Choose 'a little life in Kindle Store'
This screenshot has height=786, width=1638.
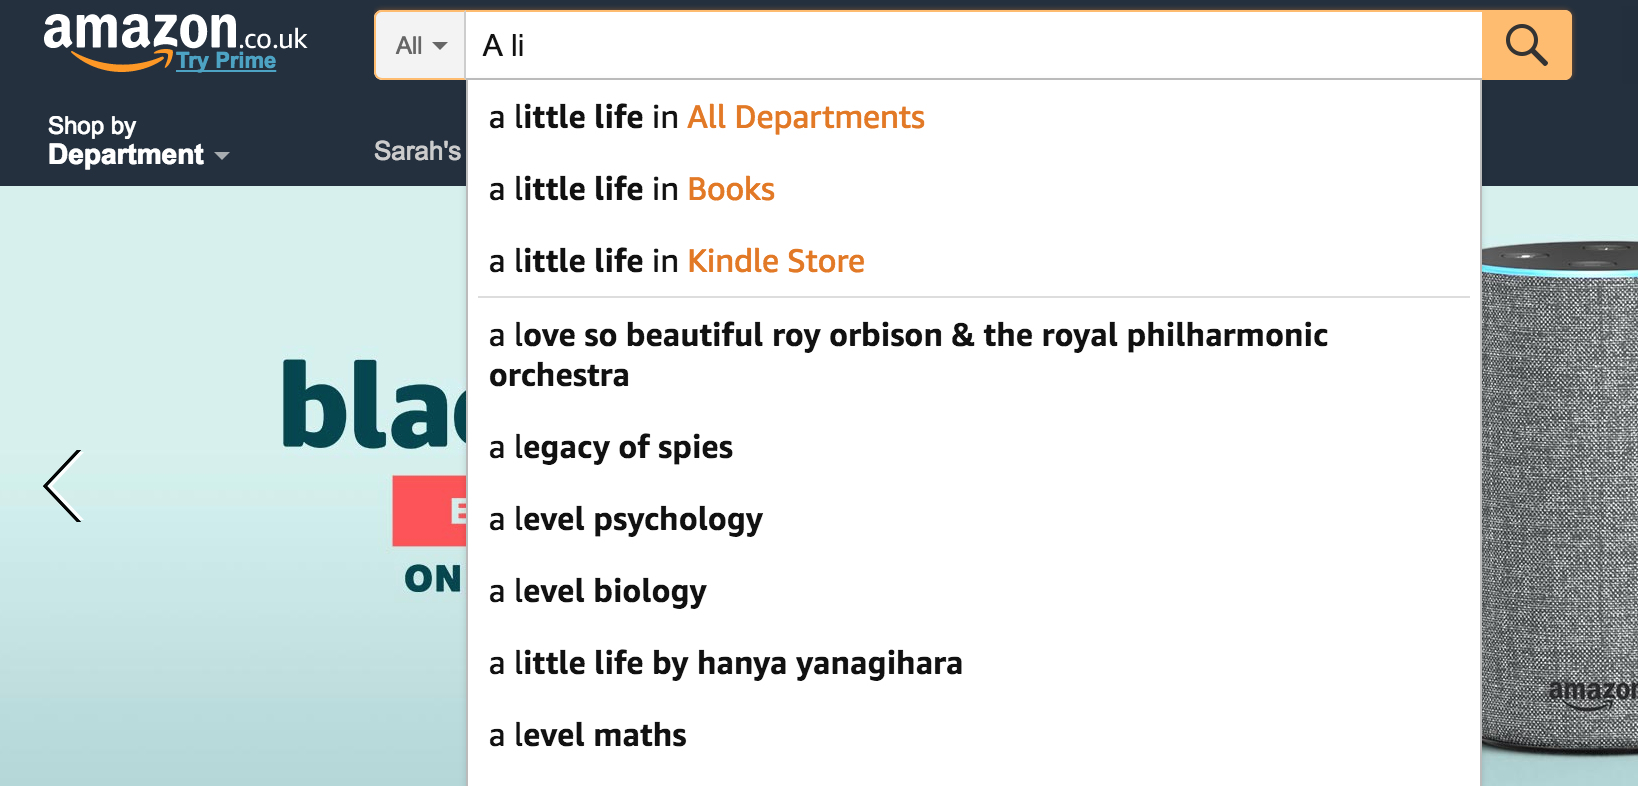click(973, 261)
